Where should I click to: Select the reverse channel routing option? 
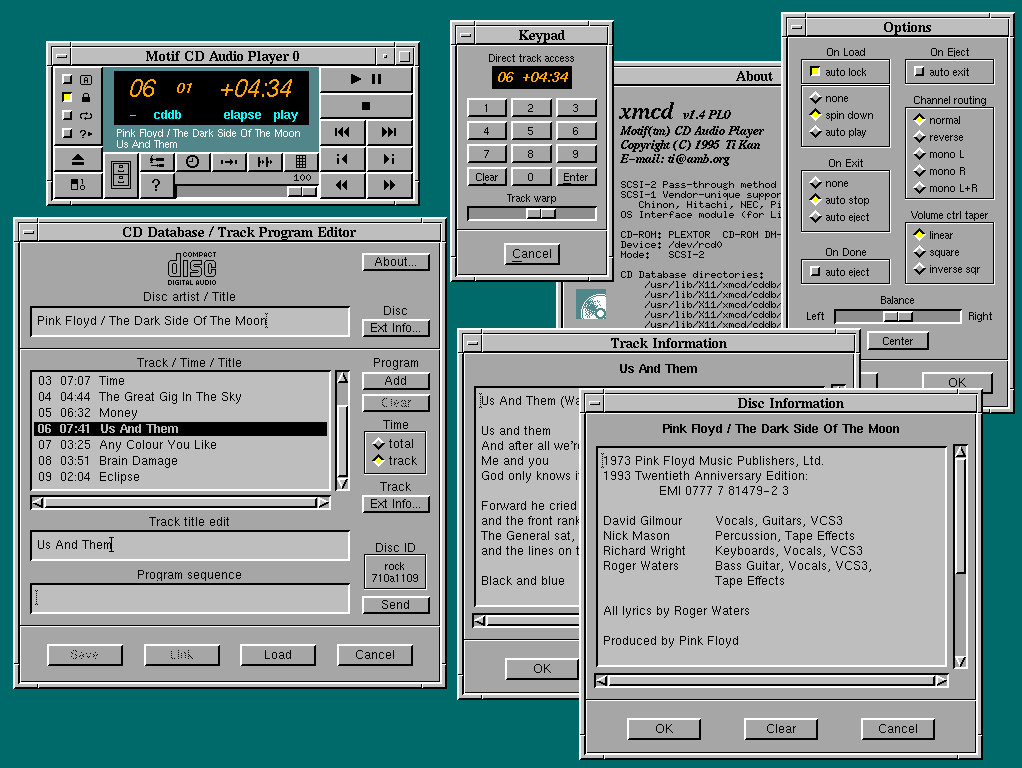919,137
